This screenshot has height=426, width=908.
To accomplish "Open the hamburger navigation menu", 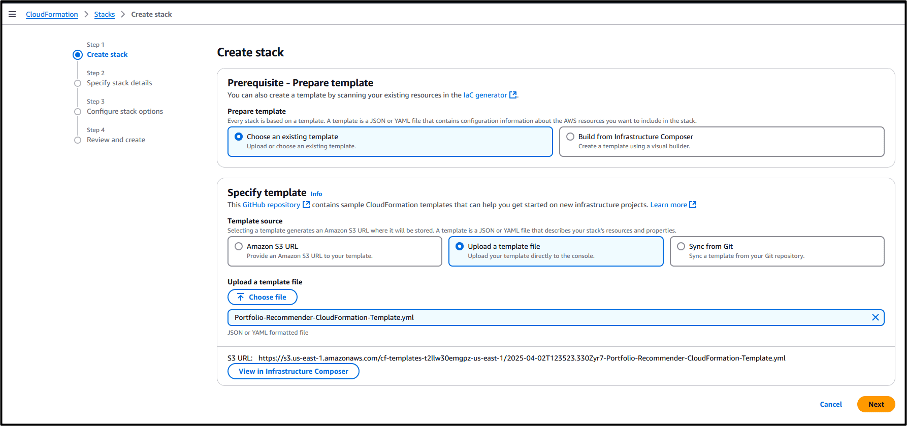I will pyautogui.click(x=12, y=16).
